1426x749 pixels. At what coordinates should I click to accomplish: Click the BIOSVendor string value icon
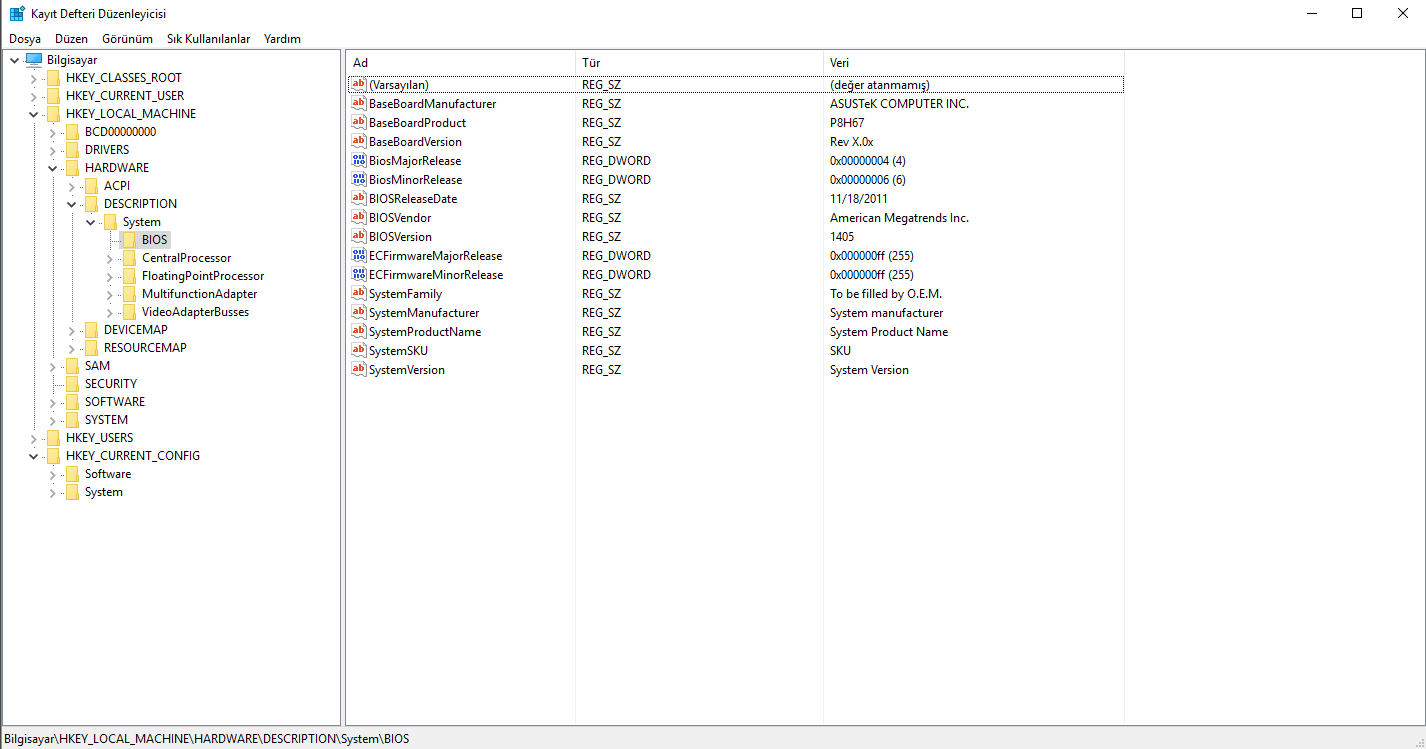click(x=359, y=218)
